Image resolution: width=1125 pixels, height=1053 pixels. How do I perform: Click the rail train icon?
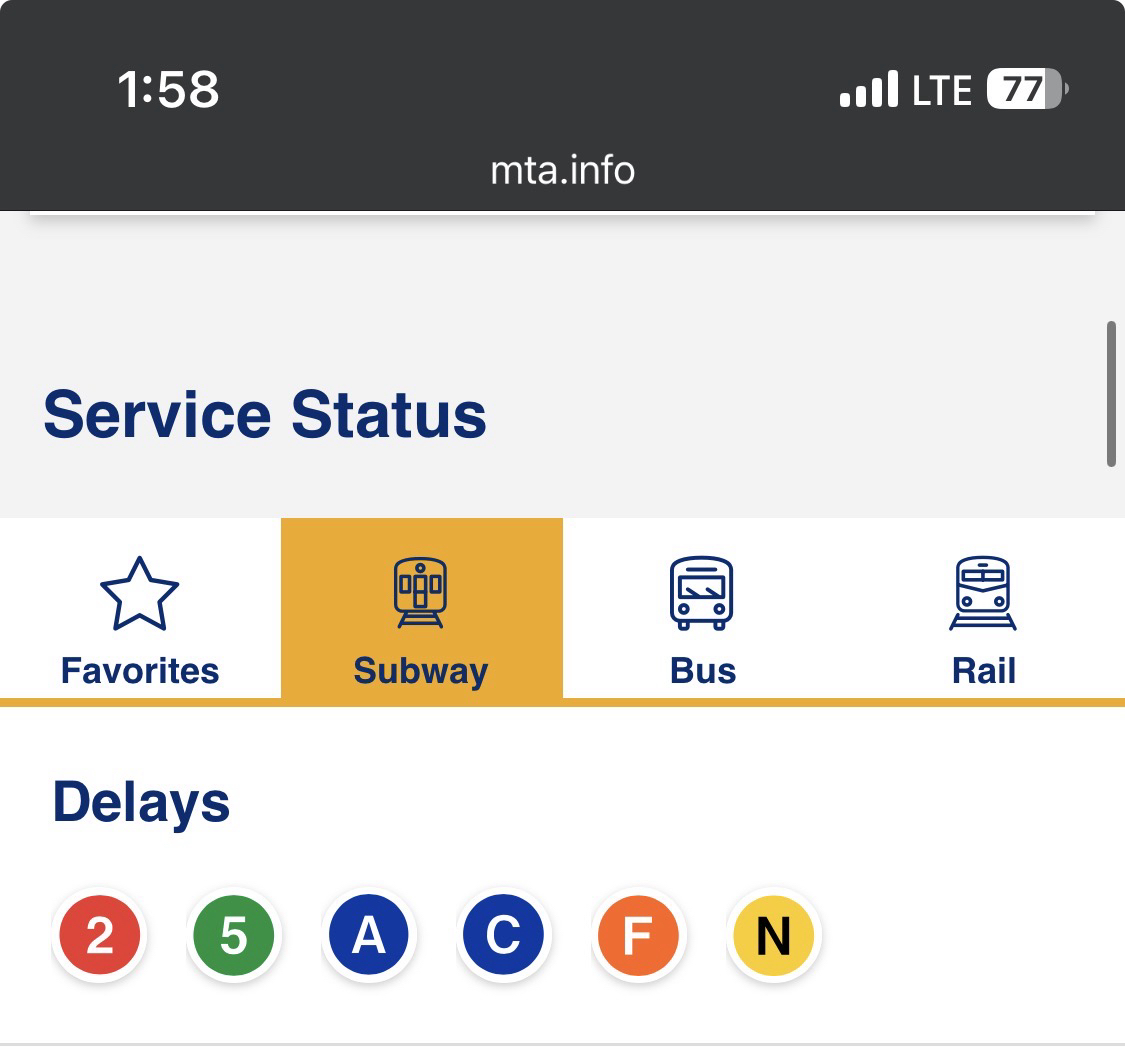[983, 593]
